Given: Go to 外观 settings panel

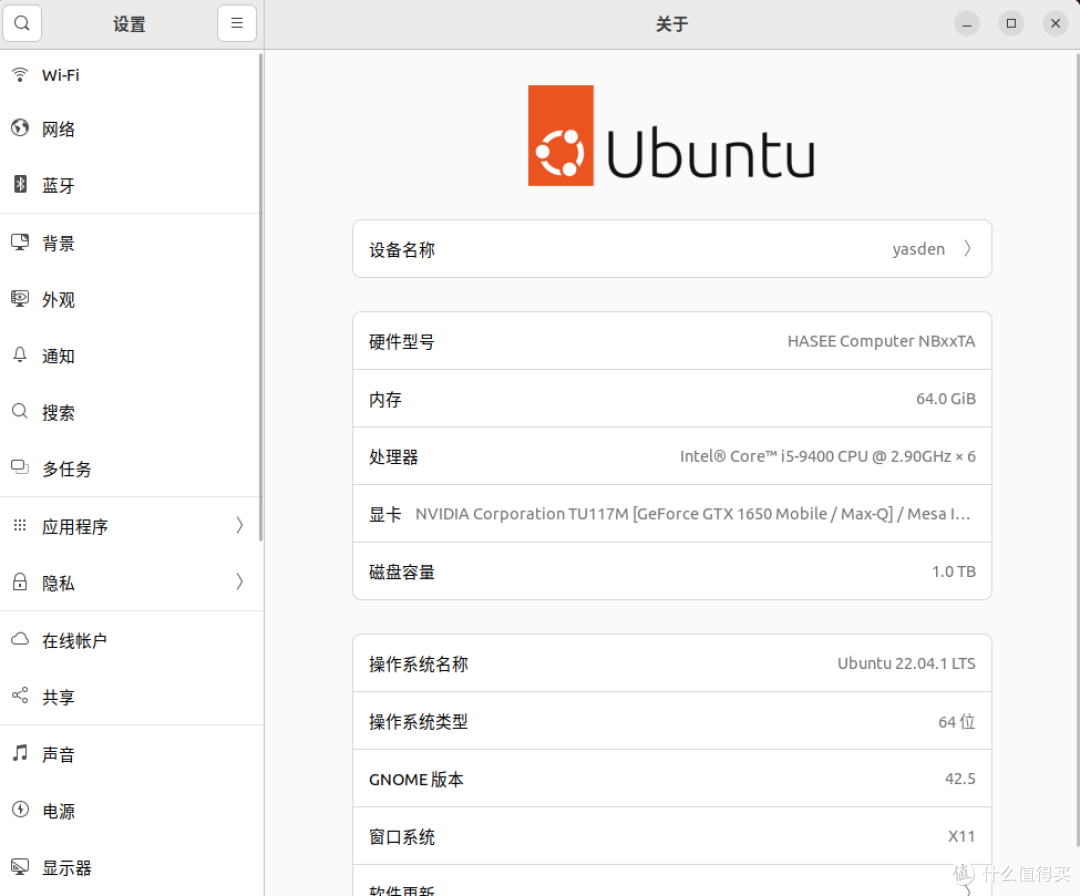Looking at the screenshot, I should 58,300.
